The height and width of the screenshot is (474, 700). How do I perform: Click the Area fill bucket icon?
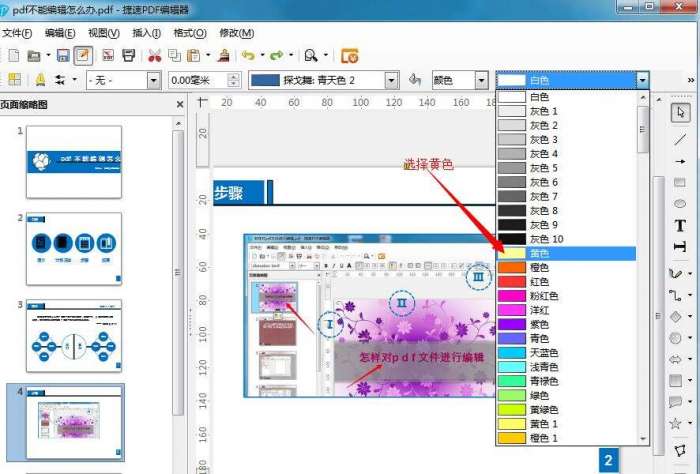[415, 80]
